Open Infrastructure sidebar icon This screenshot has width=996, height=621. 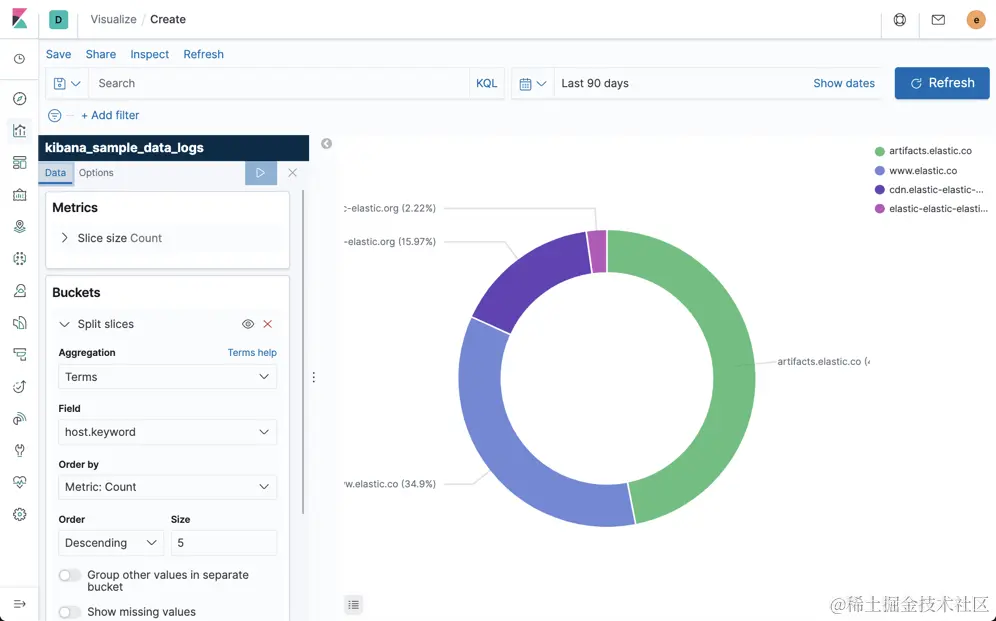click(x=20, y=290)
